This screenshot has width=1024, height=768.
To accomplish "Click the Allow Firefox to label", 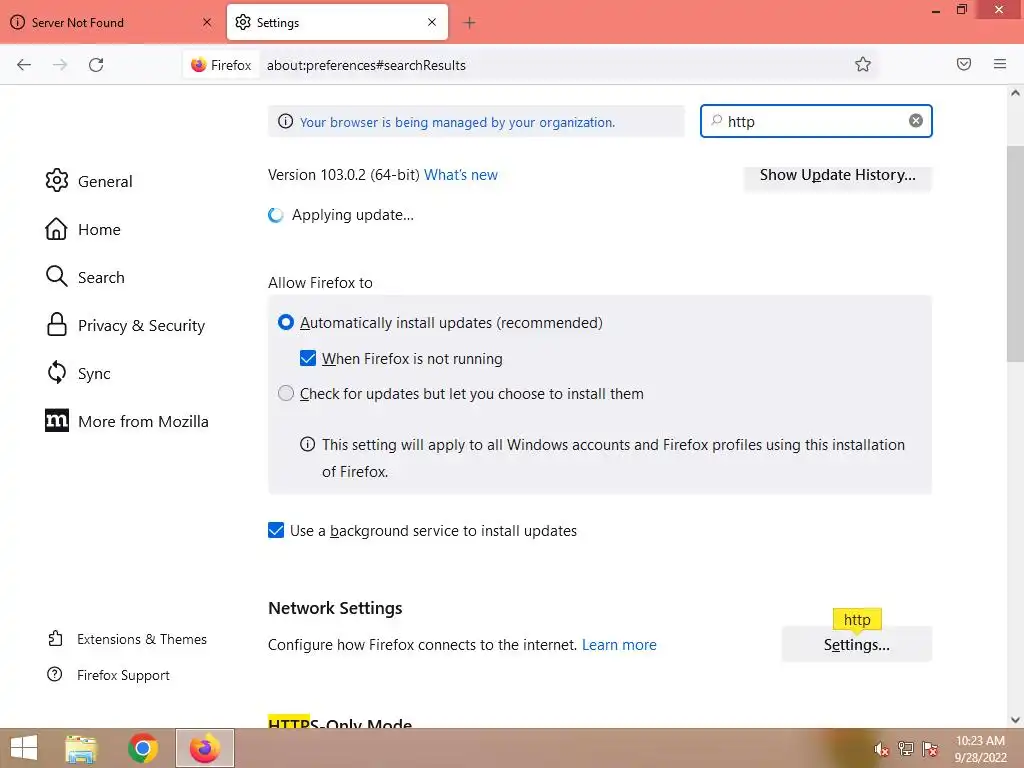I will (320, 283).
